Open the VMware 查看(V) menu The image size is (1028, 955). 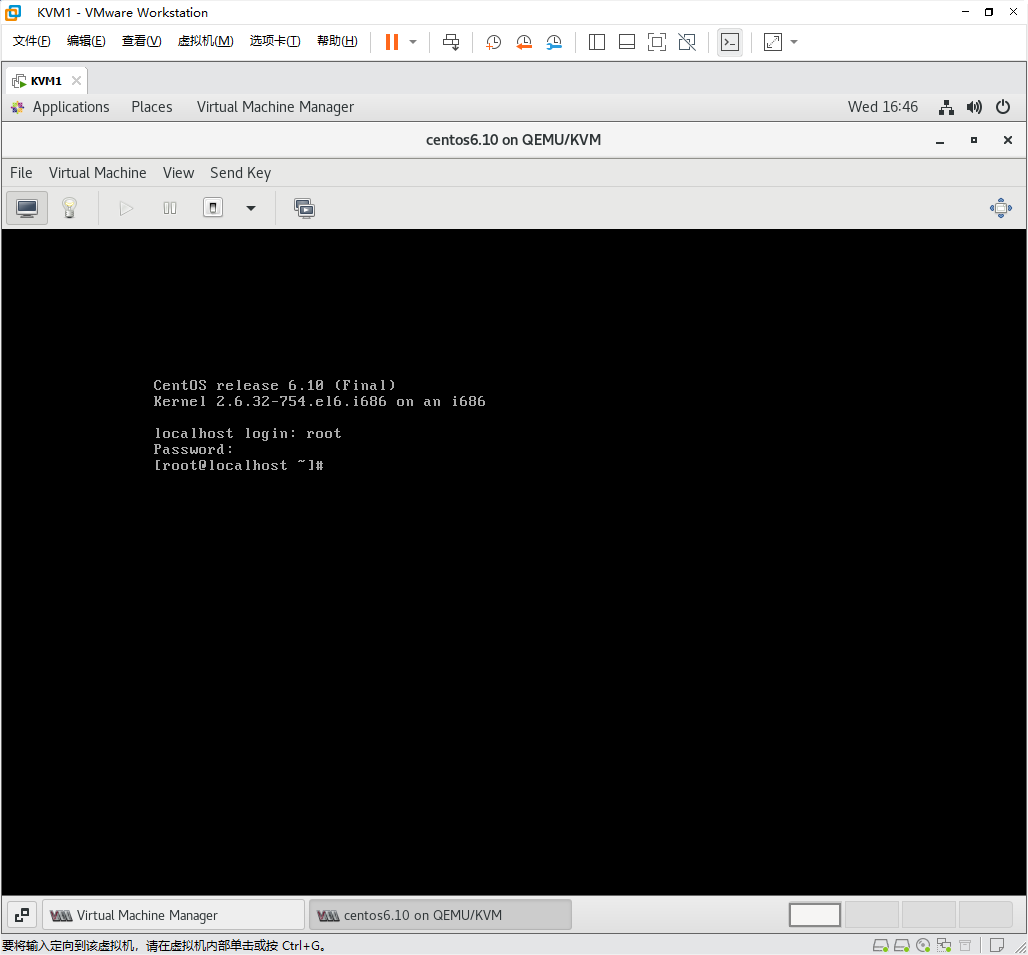click(142, 41)
